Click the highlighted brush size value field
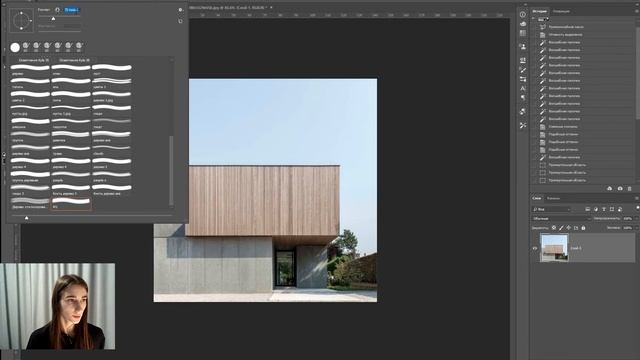 tap(71, 10)
